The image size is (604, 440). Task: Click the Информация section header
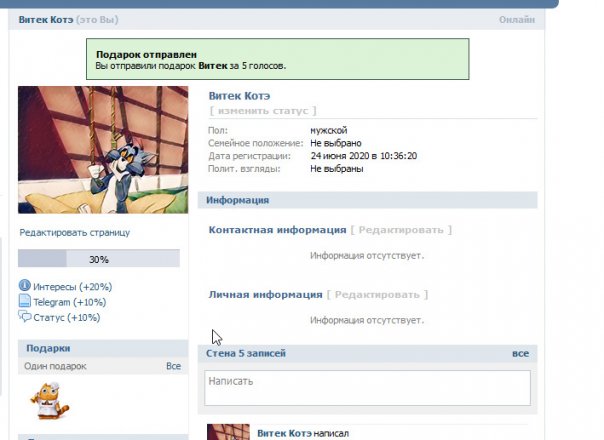pyautogui.click(x=367, y=200)
